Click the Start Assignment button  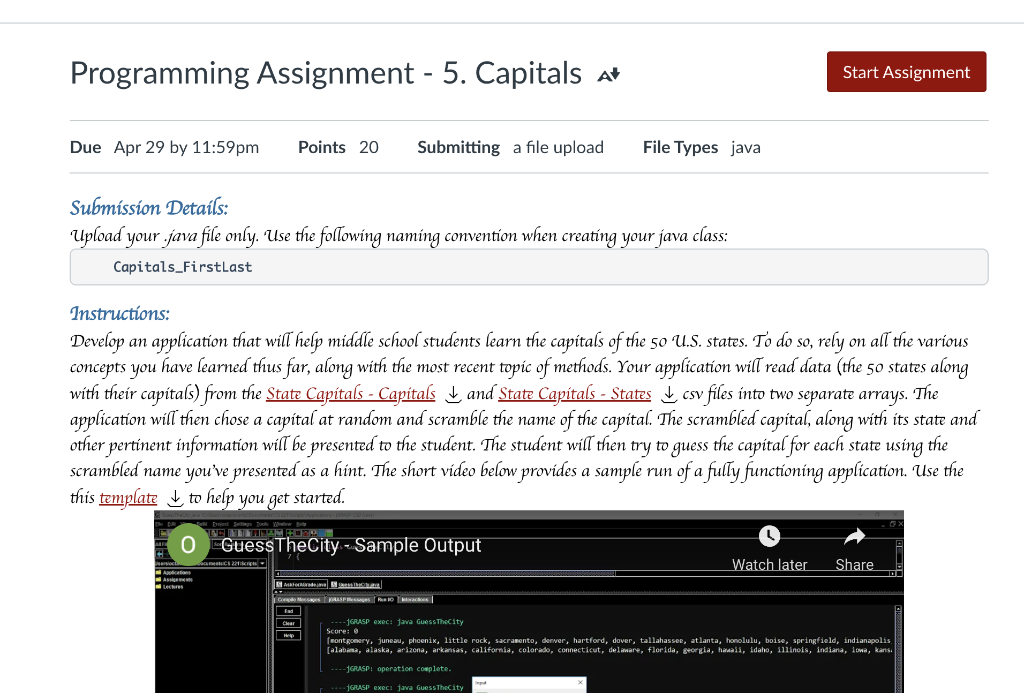tap(906, 71)
